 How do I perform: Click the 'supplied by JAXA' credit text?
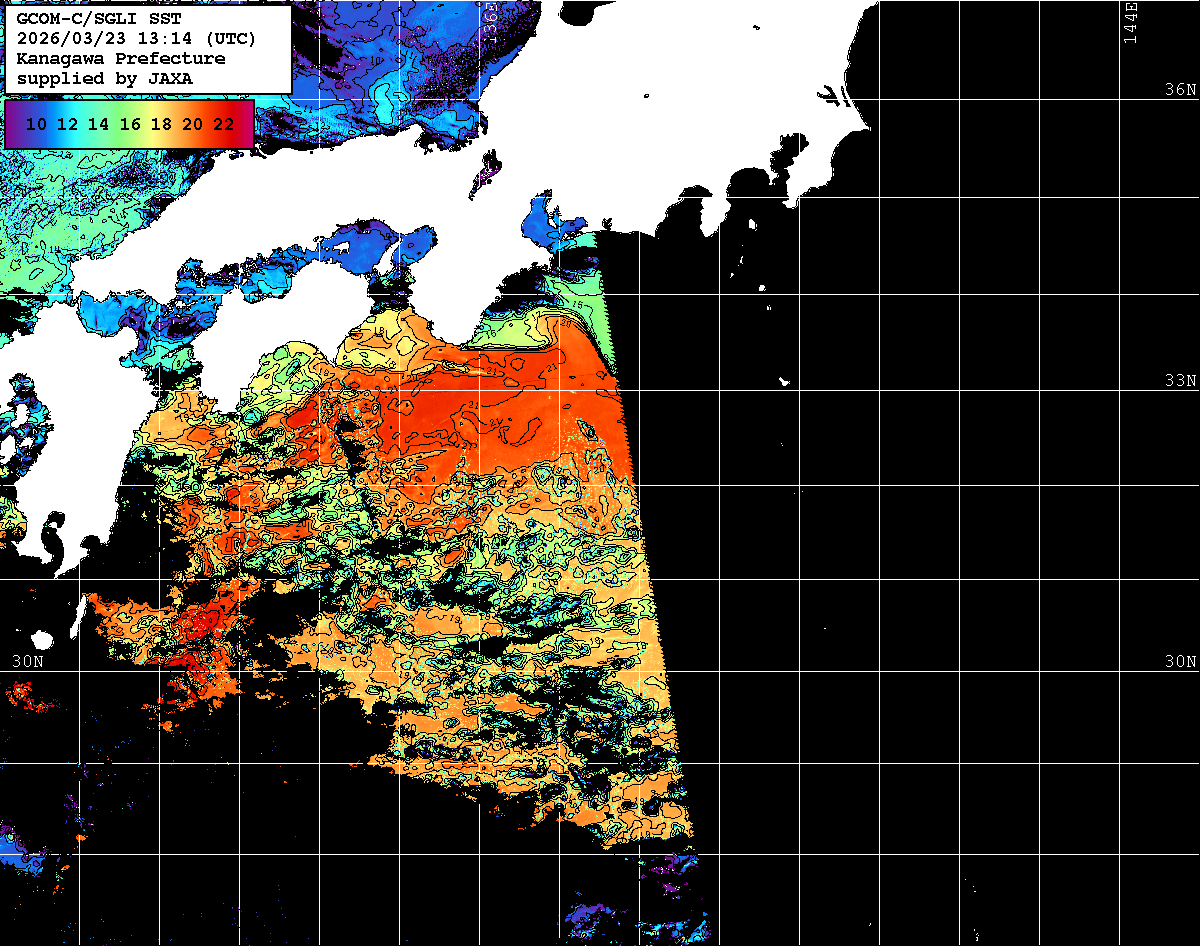coord(105,78)
